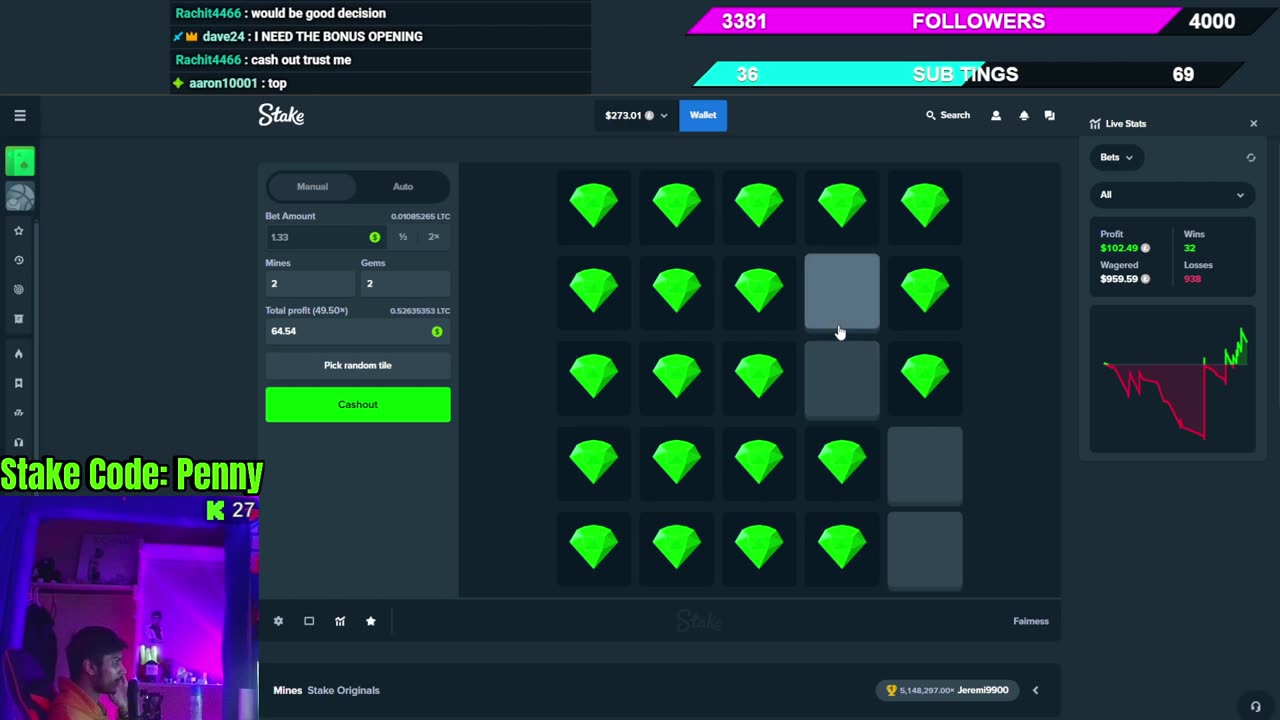The height and width of the screenshot is (720, 1280).
Task: Click the Wagered $959.59 value
Action: 1125,279
